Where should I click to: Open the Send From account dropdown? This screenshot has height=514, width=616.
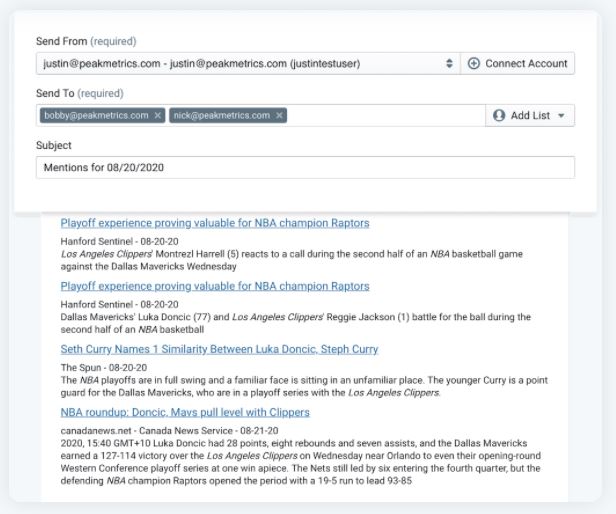pyautogui.click(x=248, y=63)
